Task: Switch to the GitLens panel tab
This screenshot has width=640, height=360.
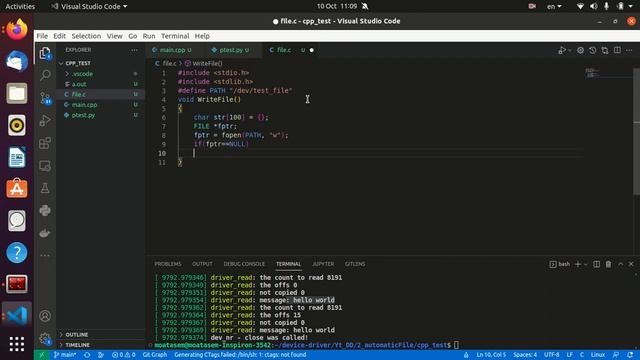Action: point(355,264)
